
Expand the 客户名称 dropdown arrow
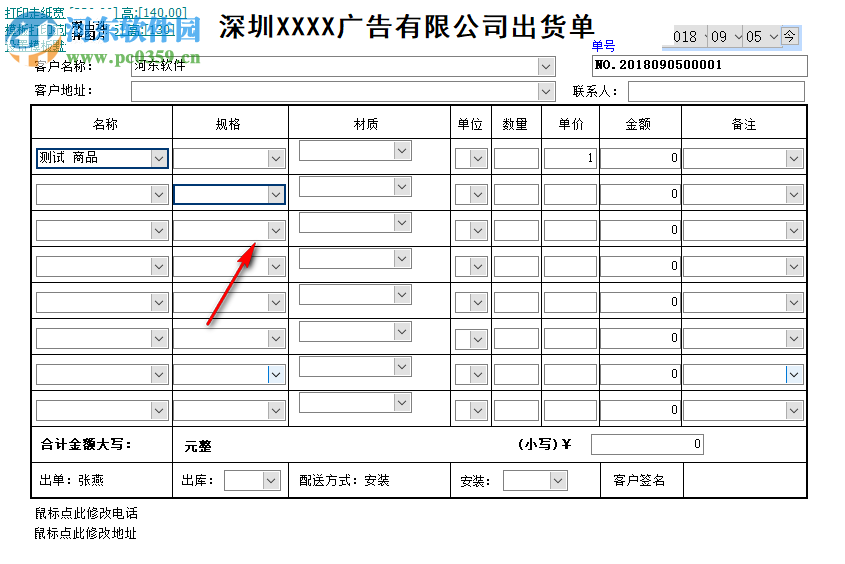546,67
